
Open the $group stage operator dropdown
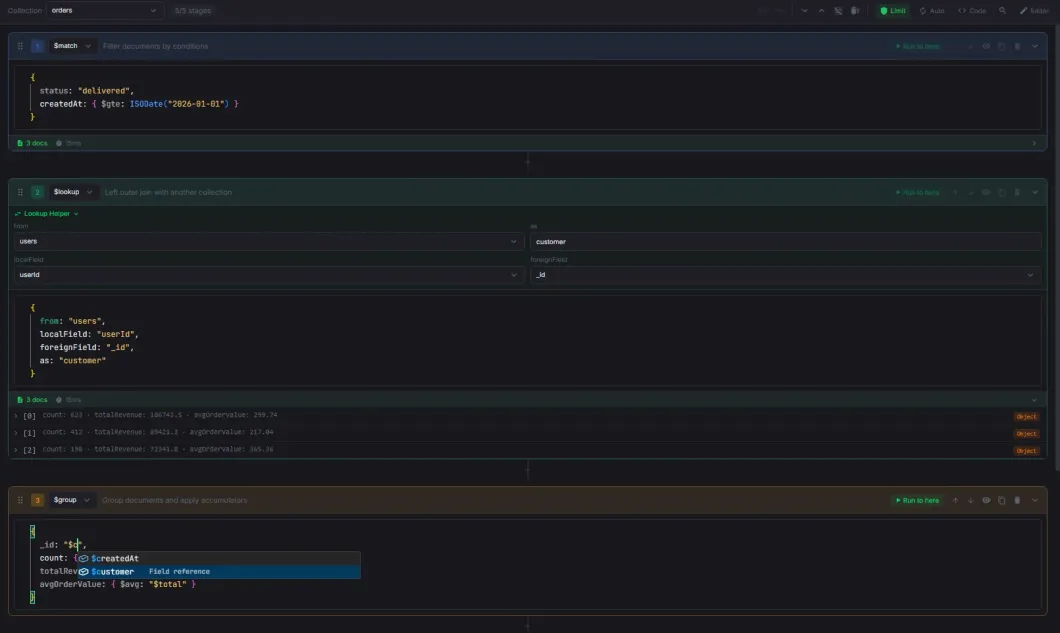70,500
